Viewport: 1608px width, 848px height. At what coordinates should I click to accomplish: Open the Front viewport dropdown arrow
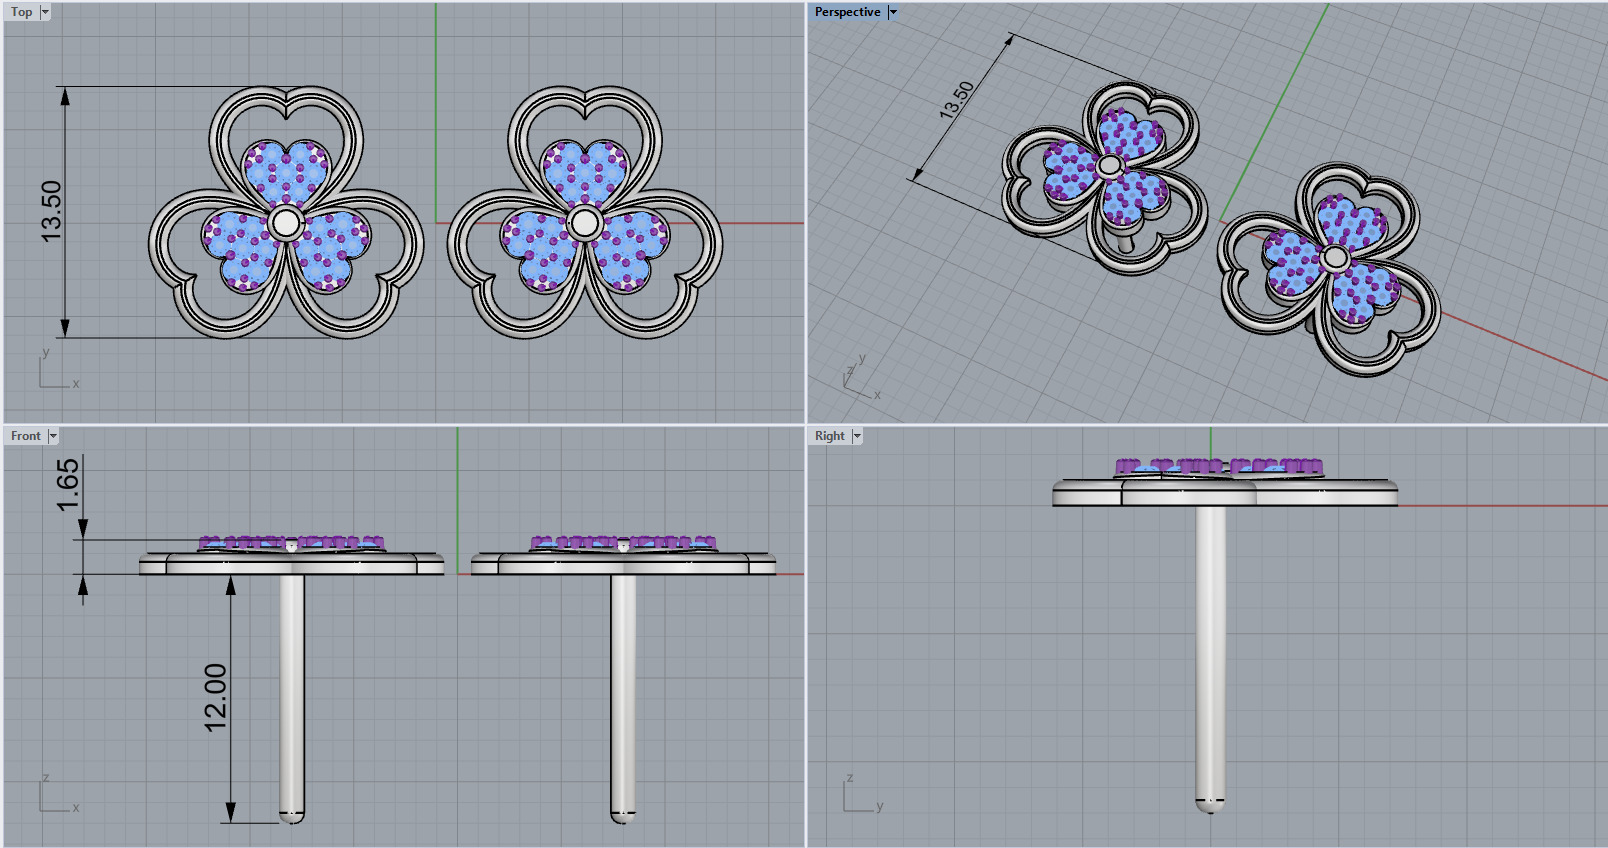53,436
